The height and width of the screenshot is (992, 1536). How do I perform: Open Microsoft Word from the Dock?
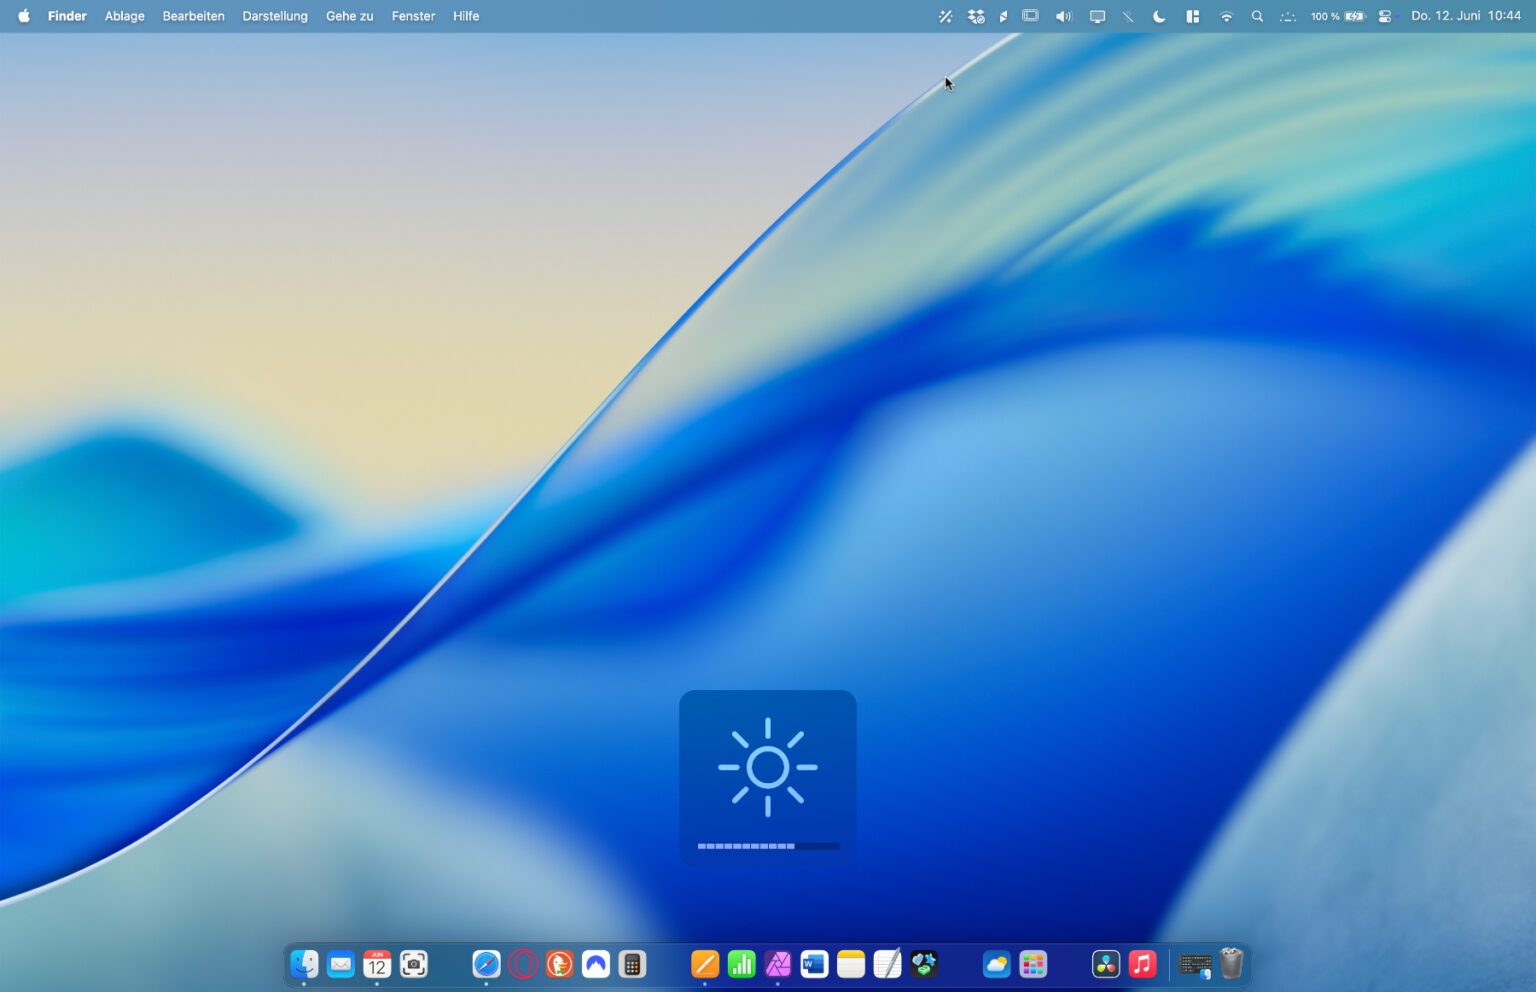pyautogui.click(x=813, y=964)
